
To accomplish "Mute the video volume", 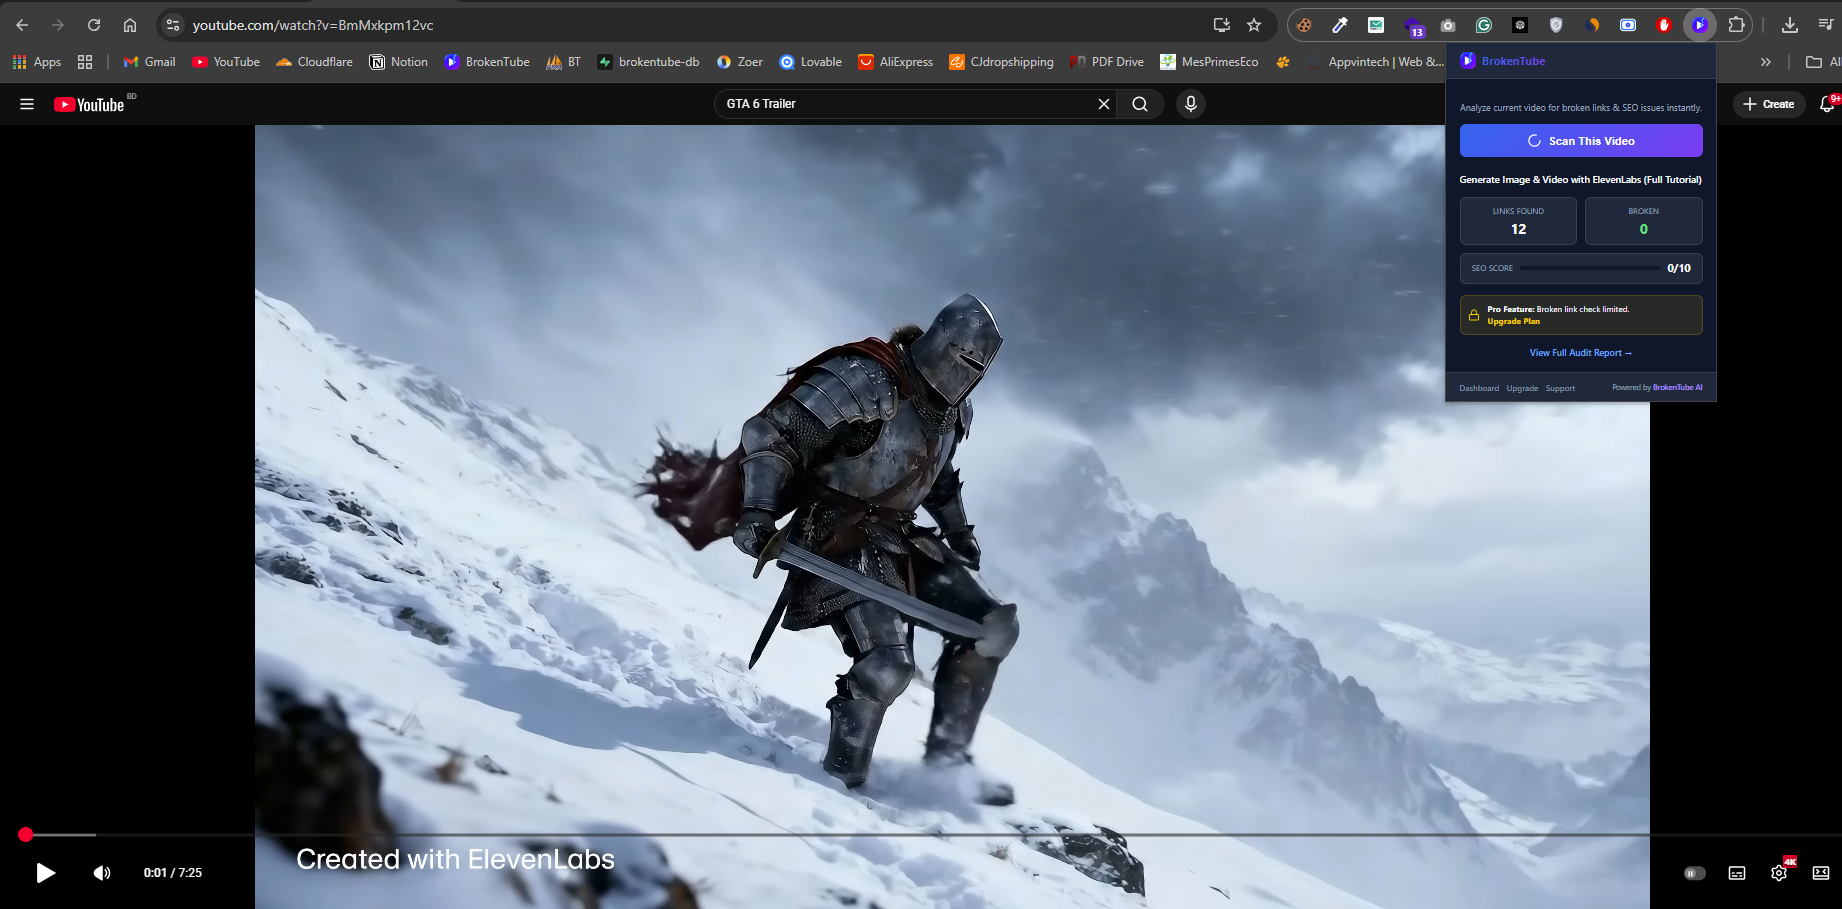I will click(x=101, y=873).
